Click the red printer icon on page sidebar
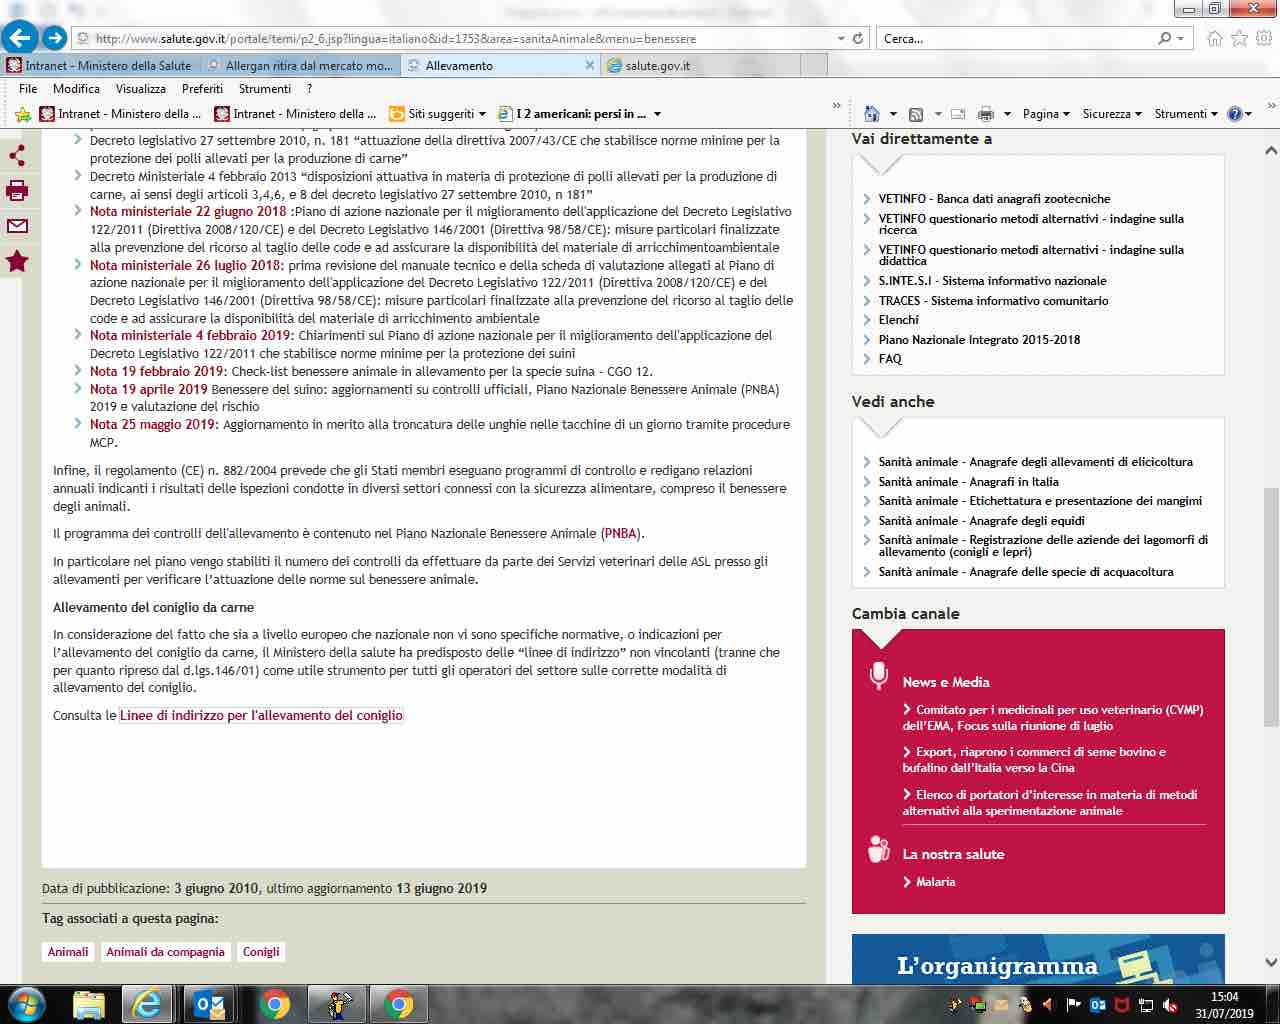Screen dimensions: 1280x1024 coord(17,191)
